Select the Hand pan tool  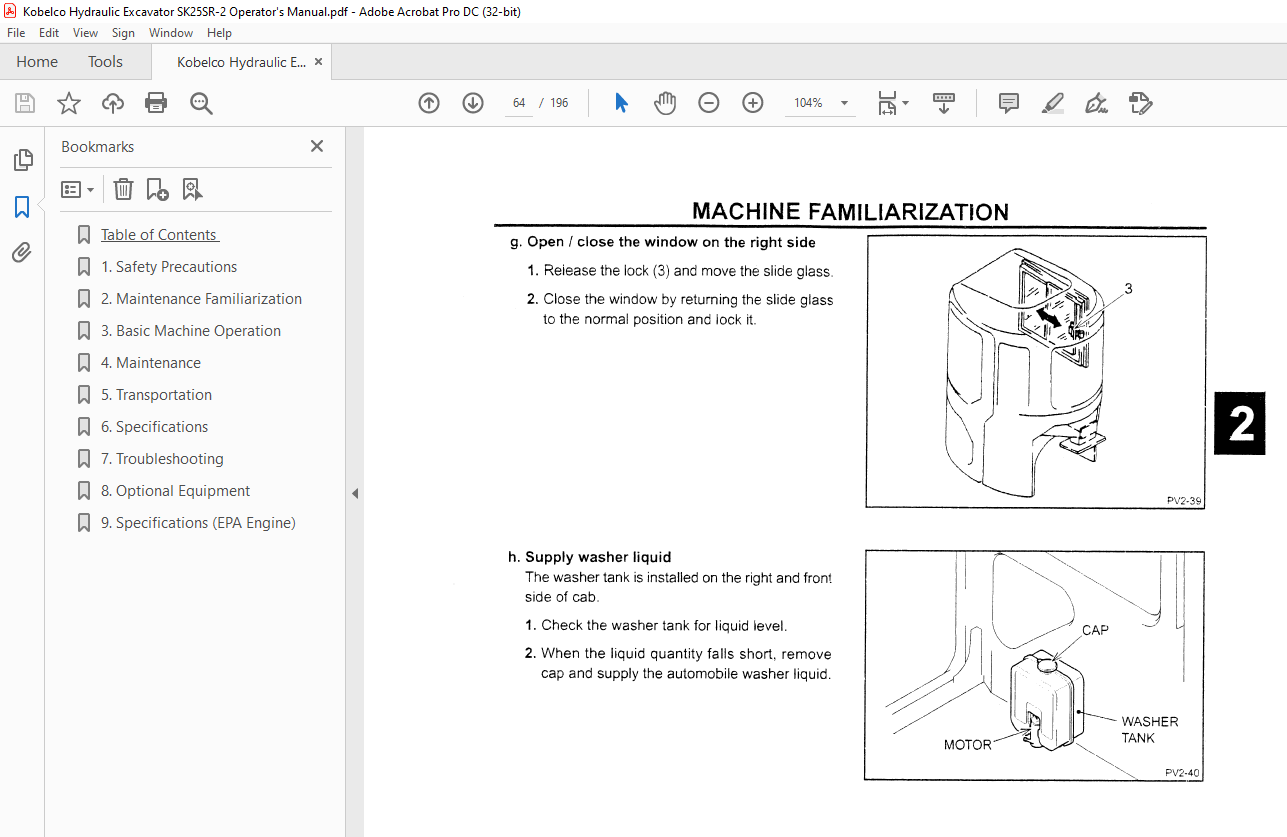coord(665,103)
